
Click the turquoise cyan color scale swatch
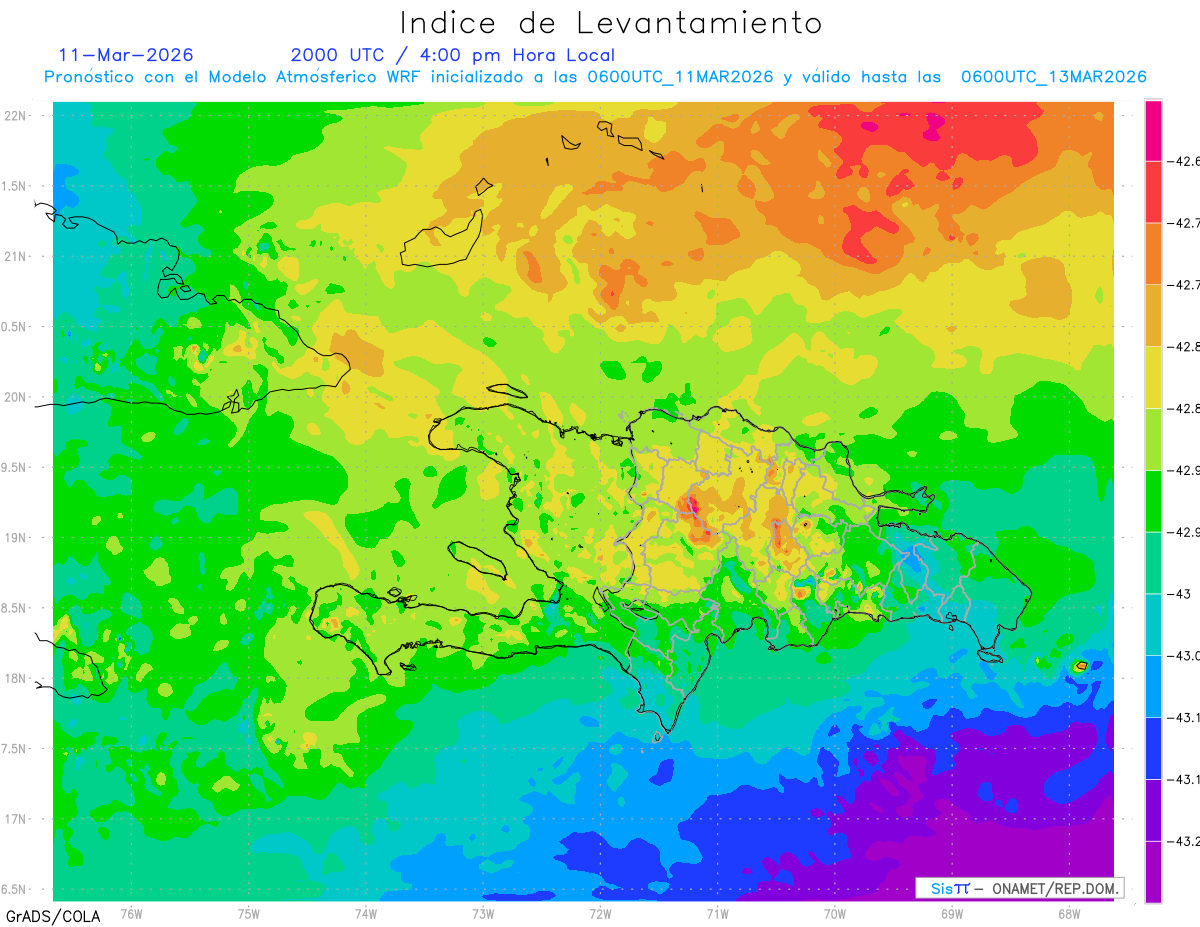pyautogui.click(x=1153, y=625)
